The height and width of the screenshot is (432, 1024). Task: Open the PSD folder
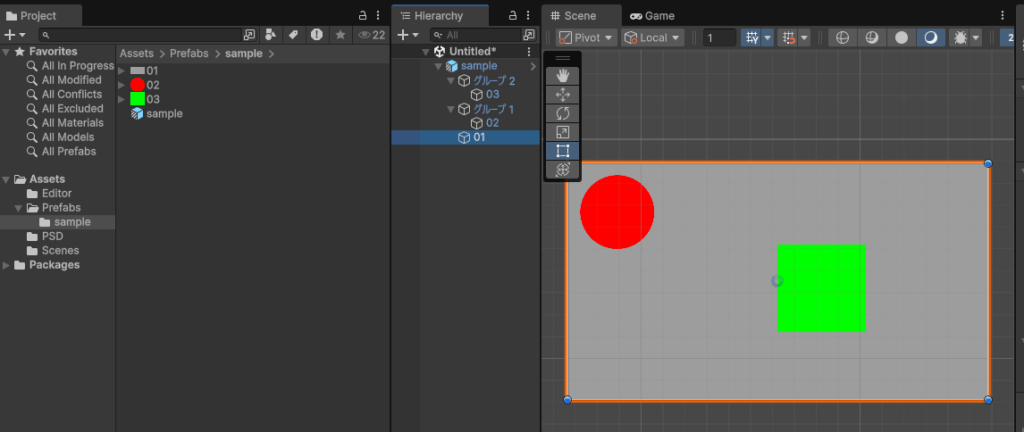coord(52,236)
